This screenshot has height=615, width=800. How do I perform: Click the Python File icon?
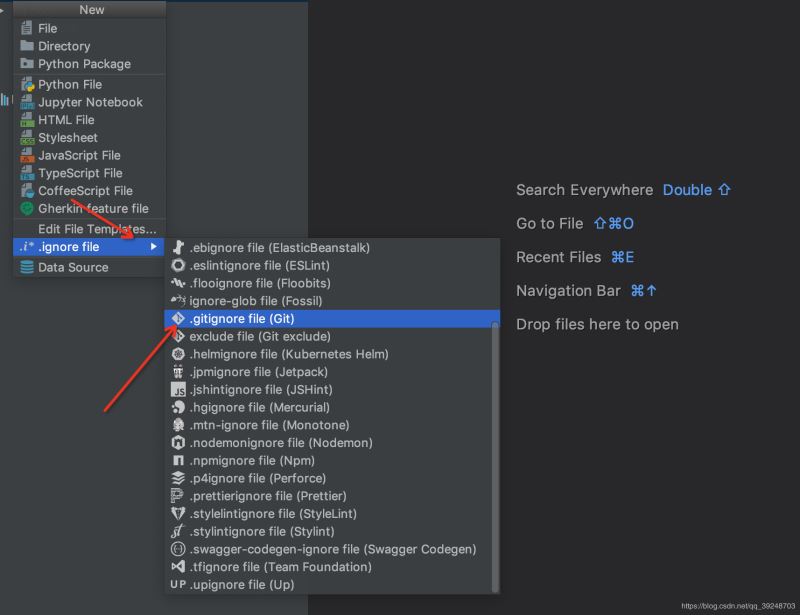(27, 85)
